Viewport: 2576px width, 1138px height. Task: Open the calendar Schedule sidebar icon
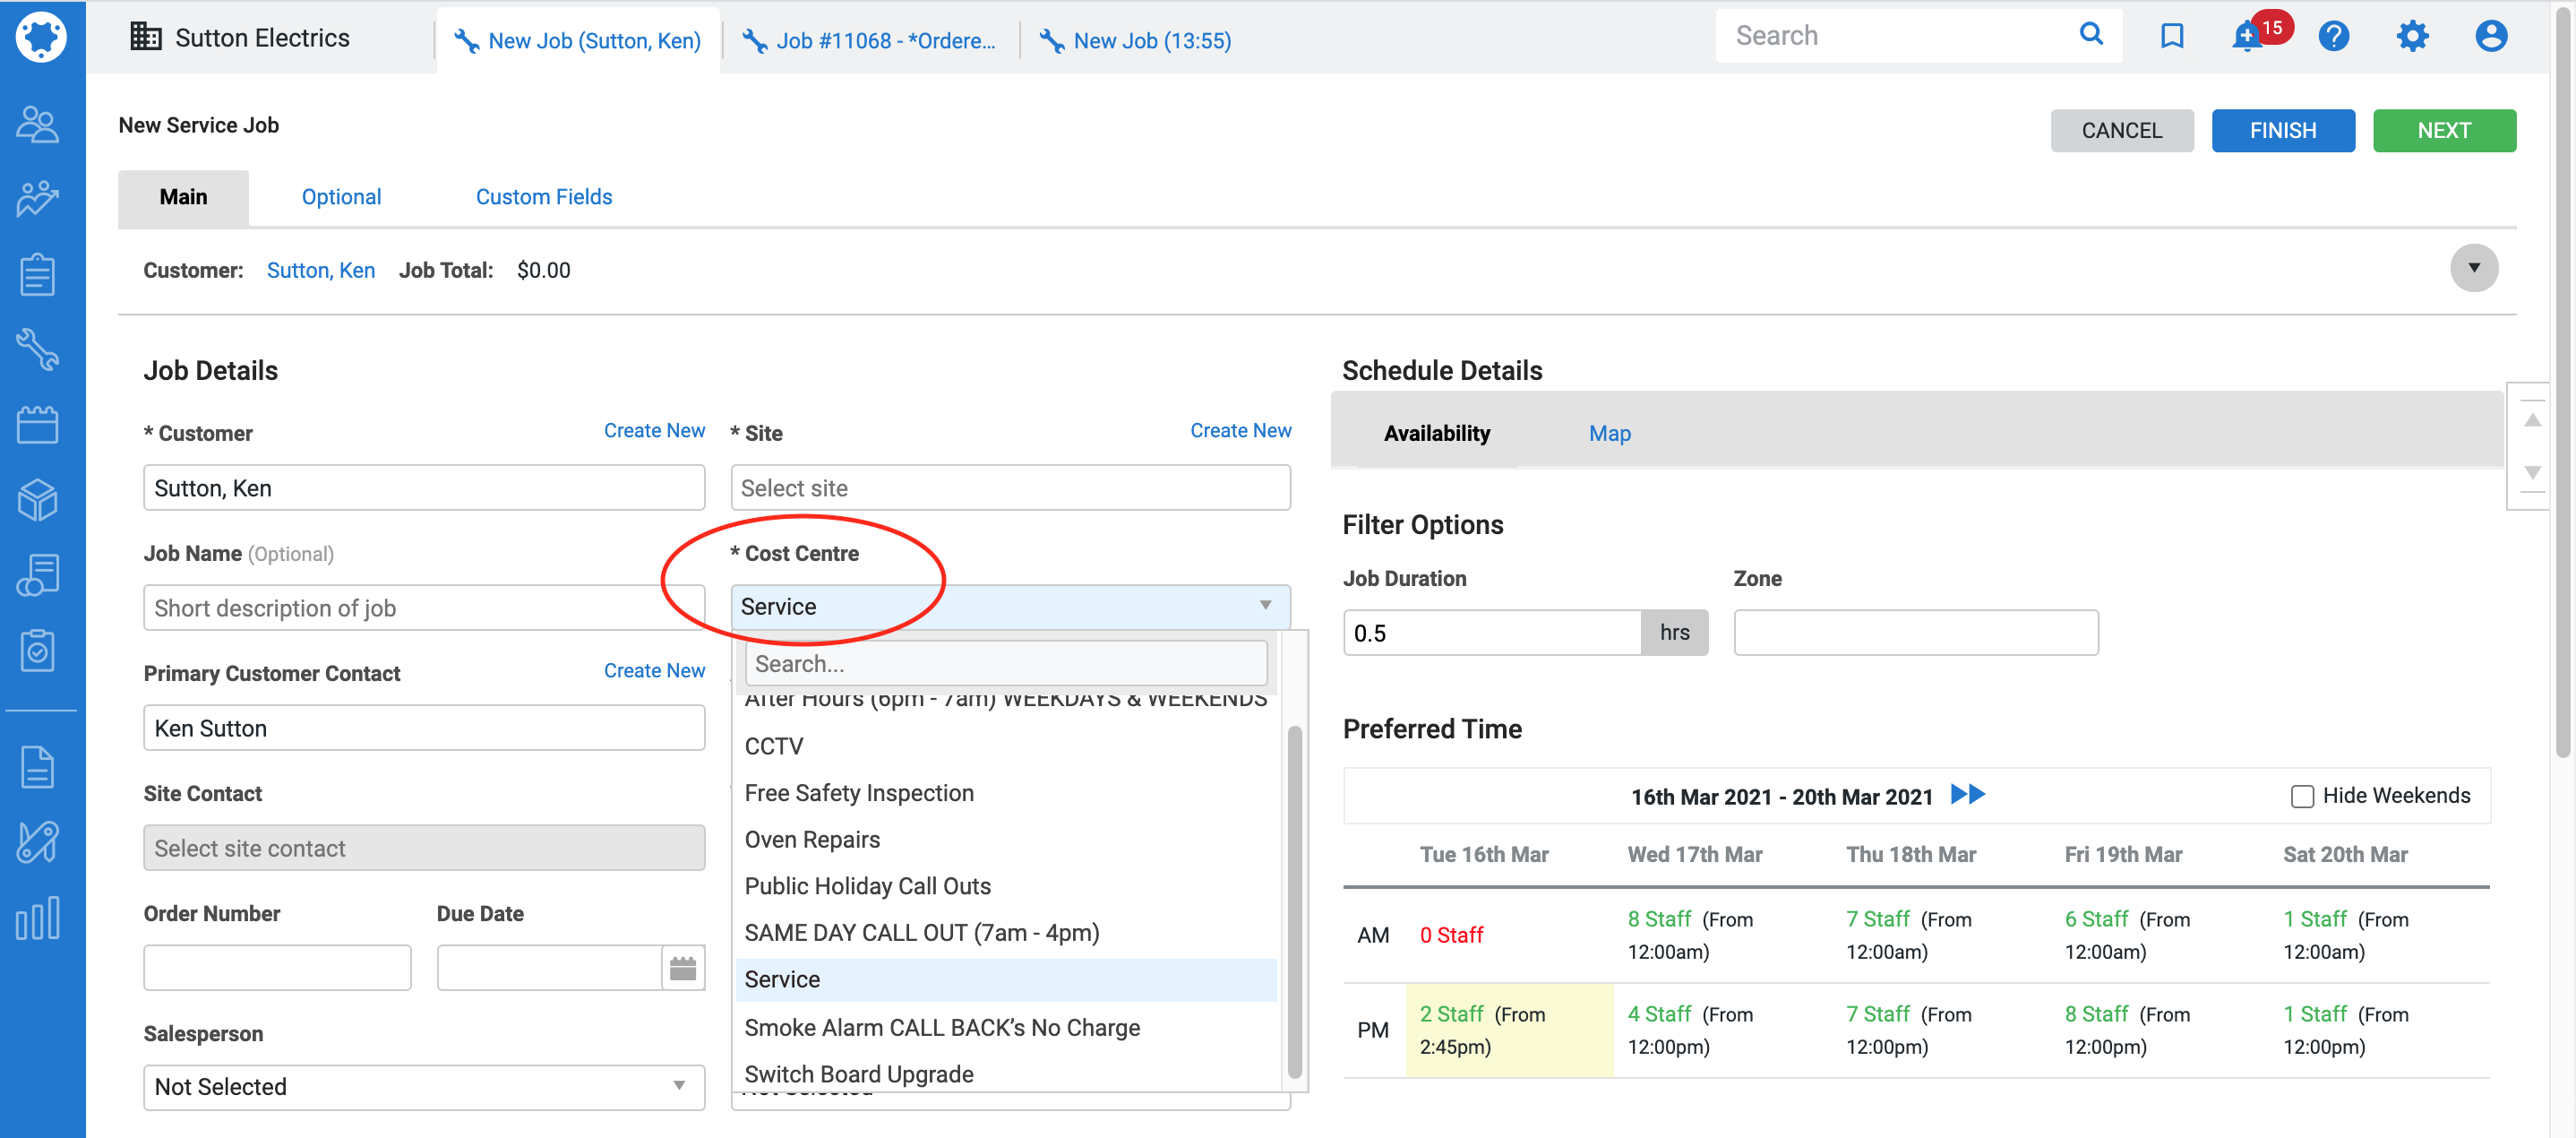38,424
